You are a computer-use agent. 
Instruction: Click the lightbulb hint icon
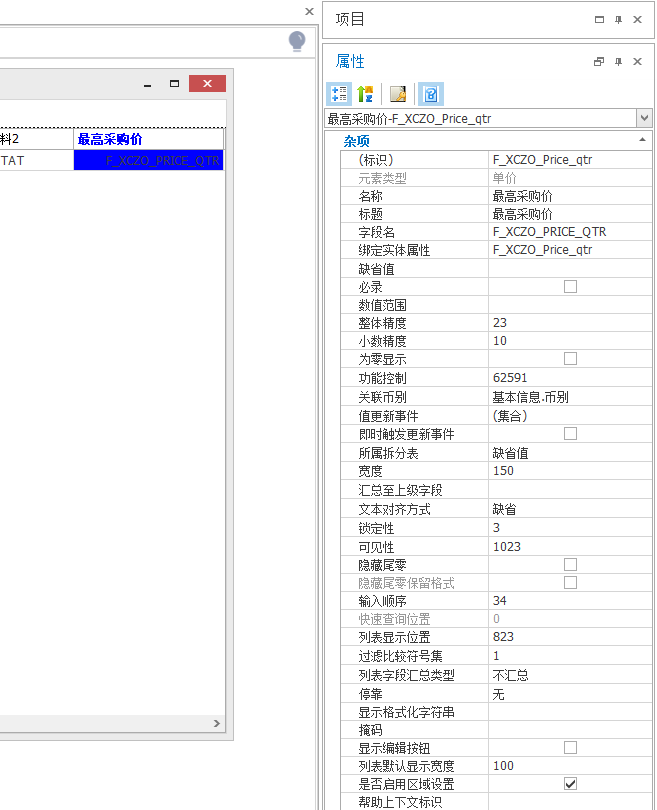pos(297,41)
